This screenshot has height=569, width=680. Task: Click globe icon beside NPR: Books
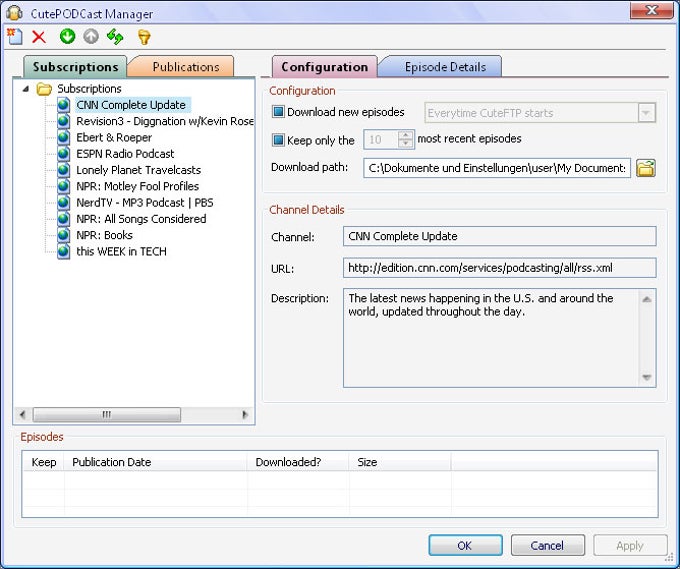[x=63, y=235]
